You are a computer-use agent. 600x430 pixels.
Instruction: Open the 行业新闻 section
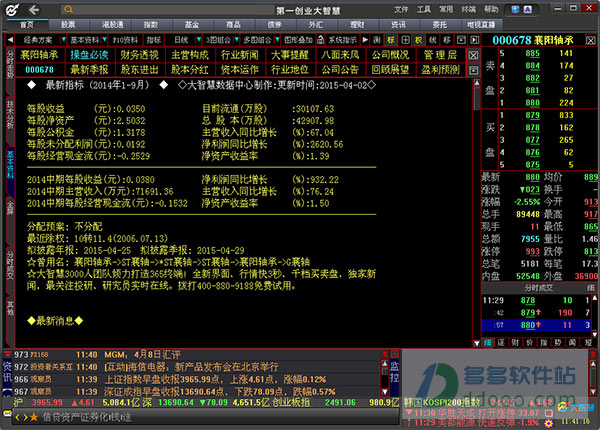240,55
